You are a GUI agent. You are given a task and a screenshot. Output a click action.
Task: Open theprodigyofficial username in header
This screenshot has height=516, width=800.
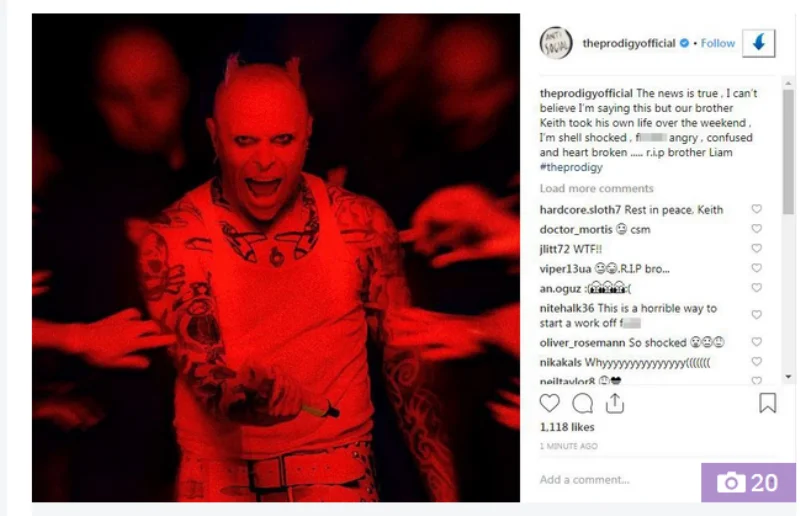coord(629,43)
